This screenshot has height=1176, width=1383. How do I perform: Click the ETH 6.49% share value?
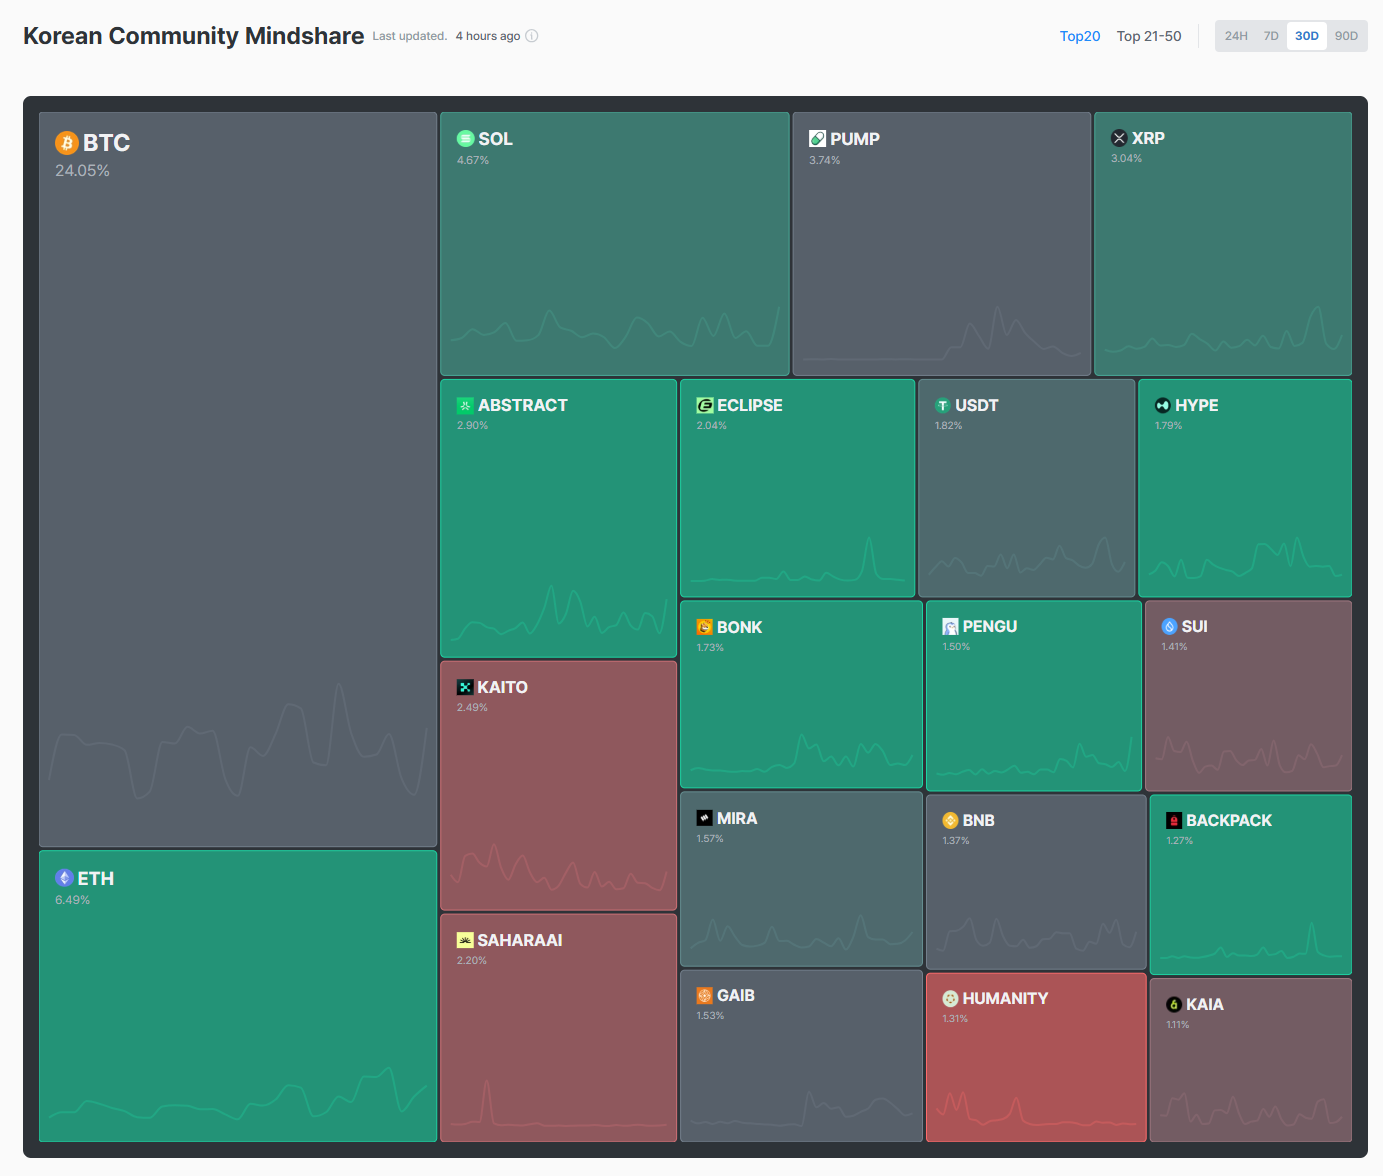tap(73, 900)
